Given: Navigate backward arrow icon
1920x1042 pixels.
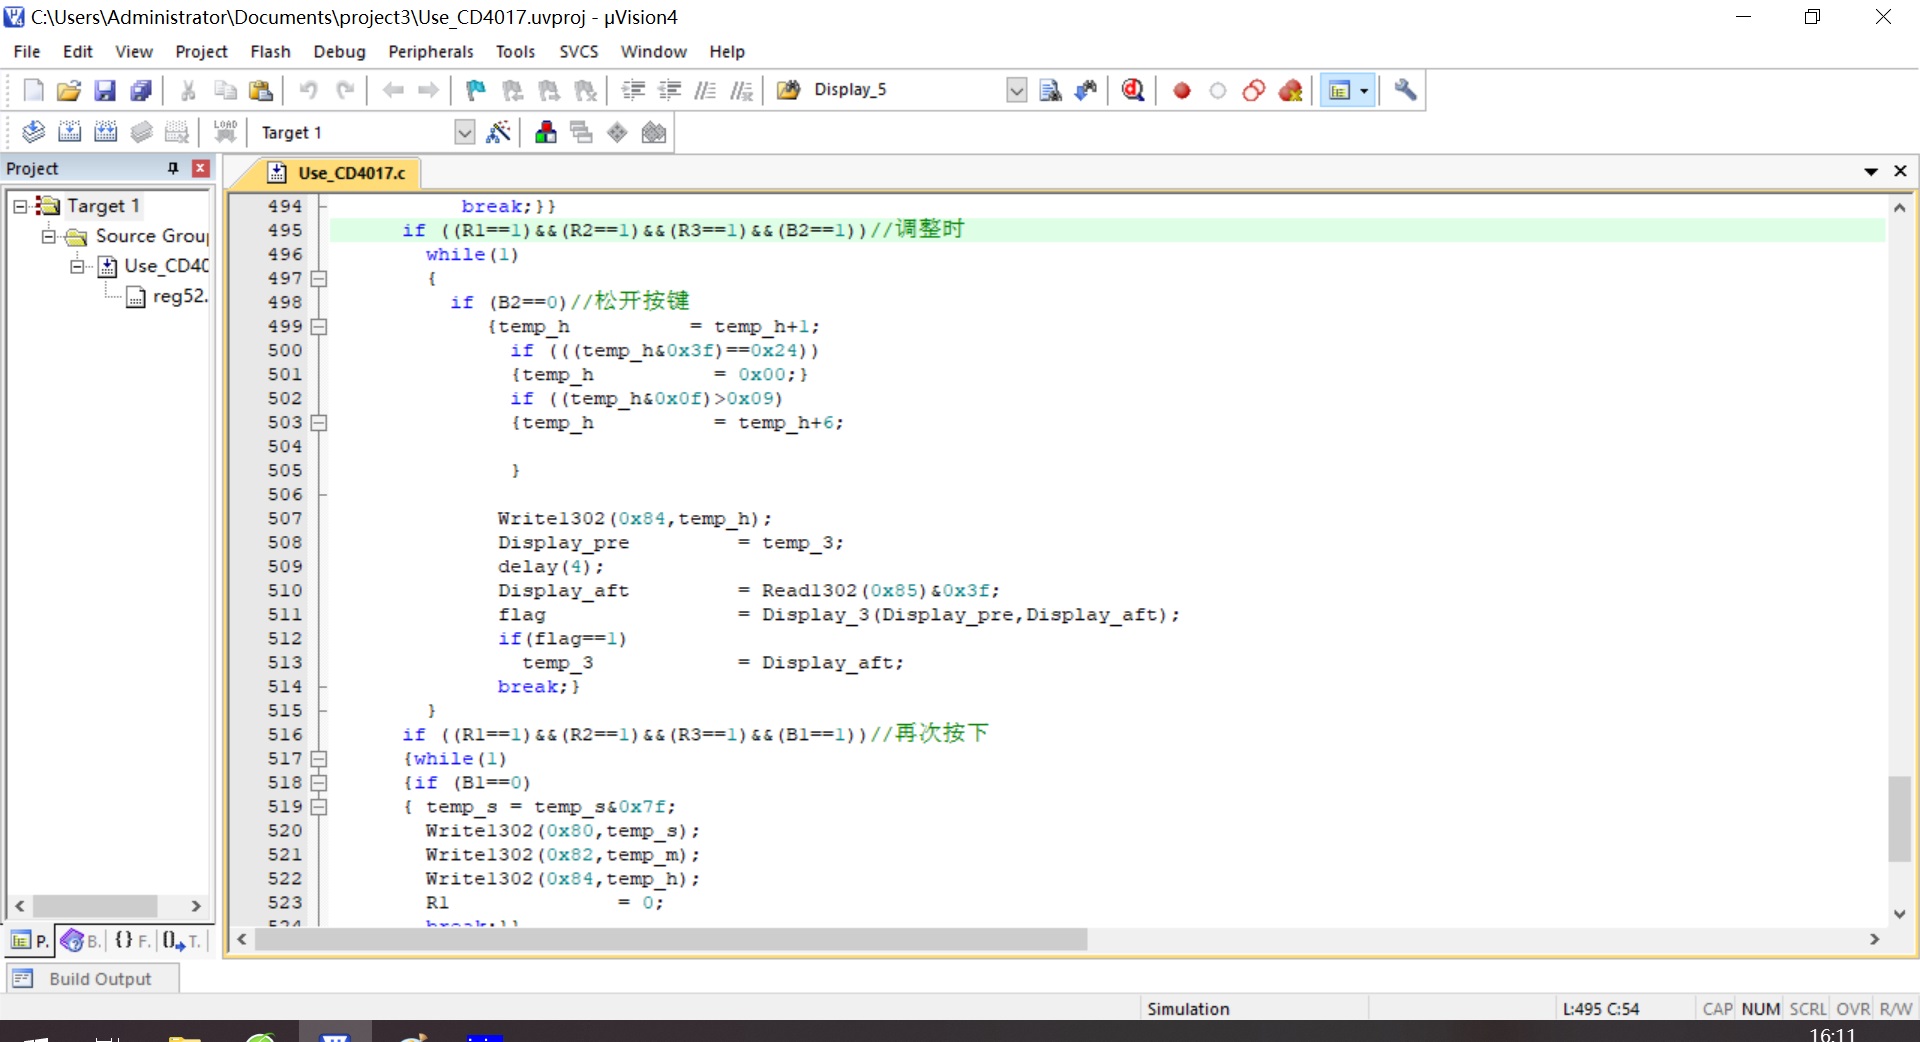Looking at the screenshot, I should click(393, 90).
